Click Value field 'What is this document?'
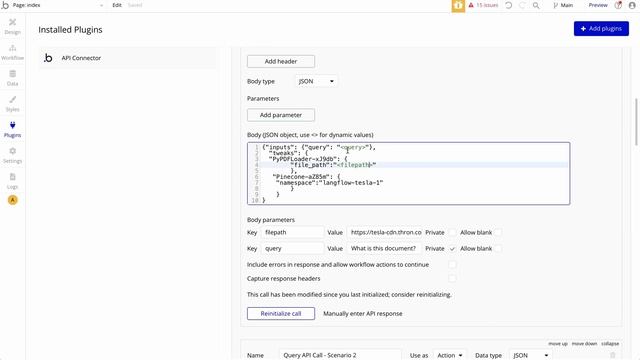The image size is (640, 360). tap(385, 249)
